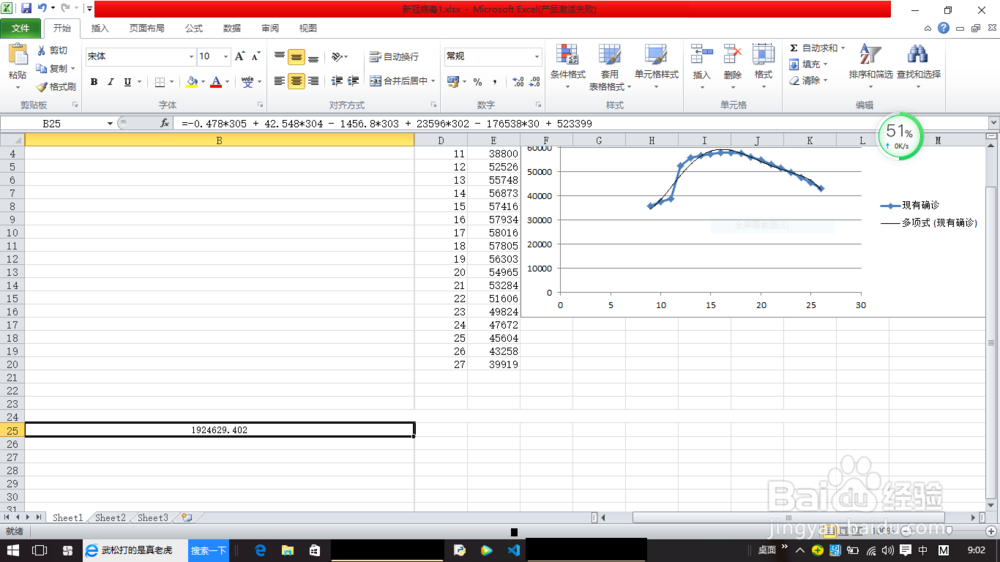Image resolution: width=1000 pixels, height=562 pixels.
Task: Open Windows Start menu
Action: (x=13, y=550)
